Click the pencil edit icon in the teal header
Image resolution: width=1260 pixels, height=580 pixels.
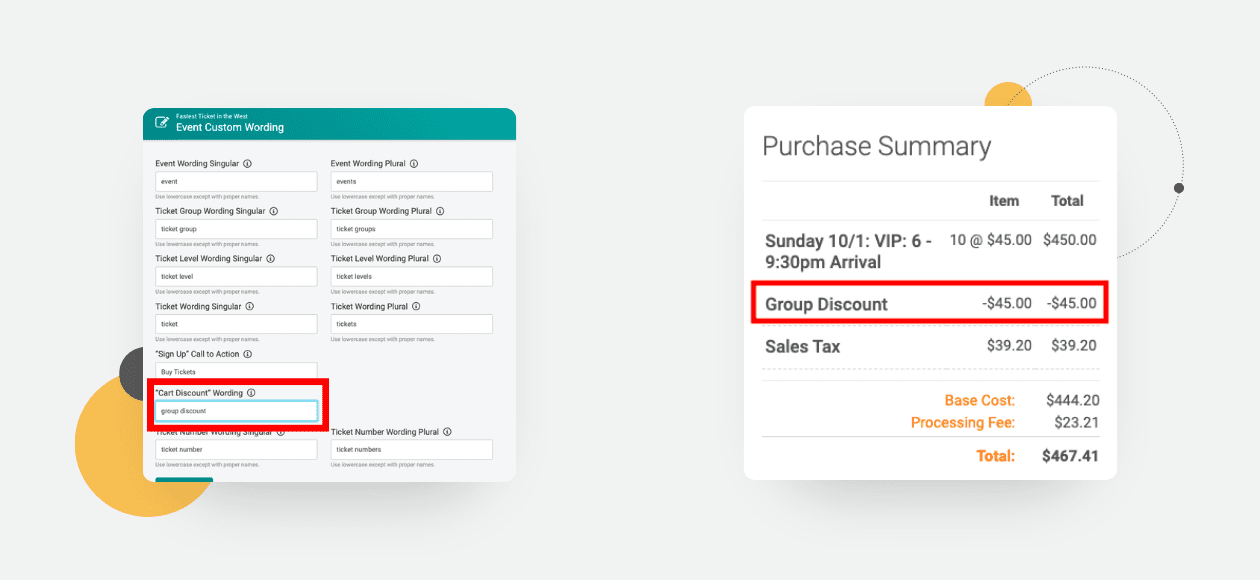pos(161,121)
